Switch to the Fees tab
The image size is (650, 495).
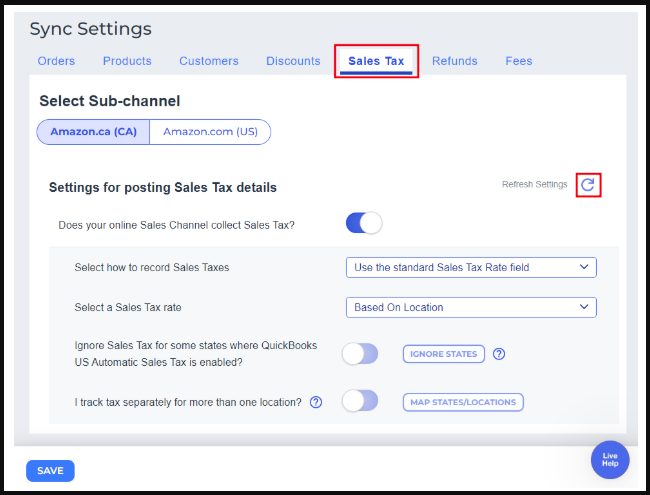point(519,61)
